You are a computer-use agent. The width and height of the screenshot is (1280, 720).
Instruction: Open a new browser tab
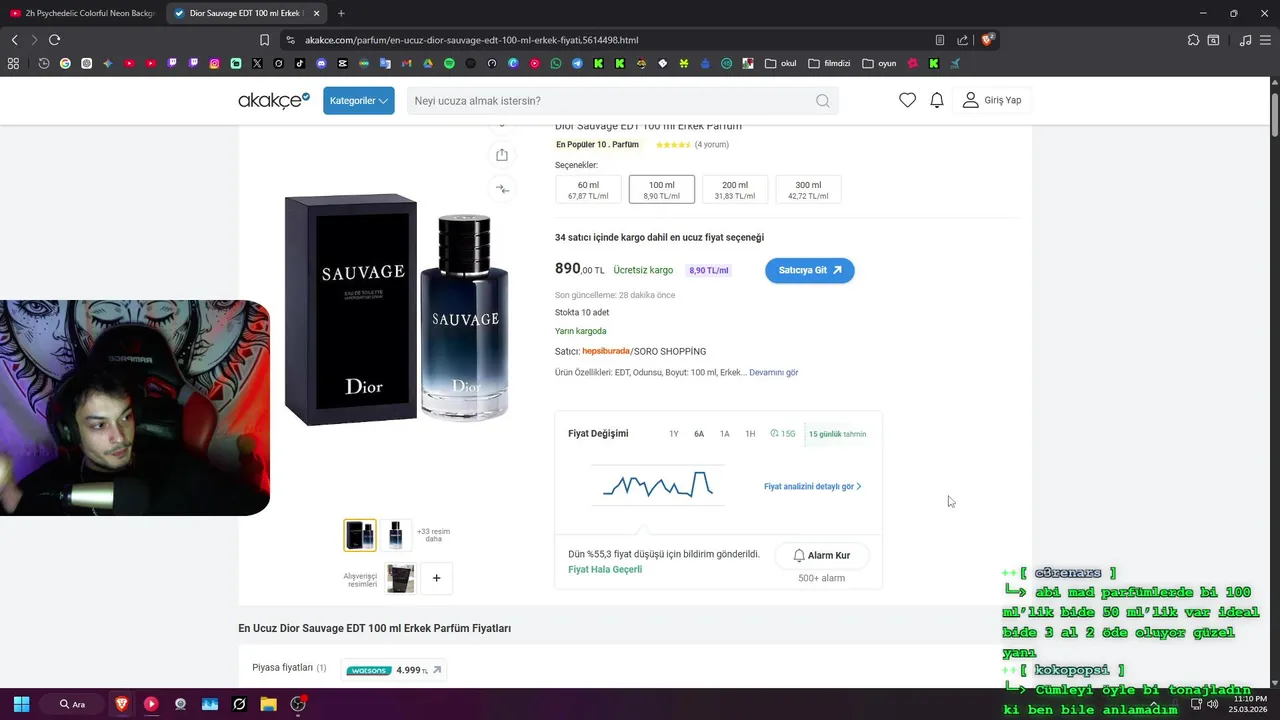click(341, 13)
